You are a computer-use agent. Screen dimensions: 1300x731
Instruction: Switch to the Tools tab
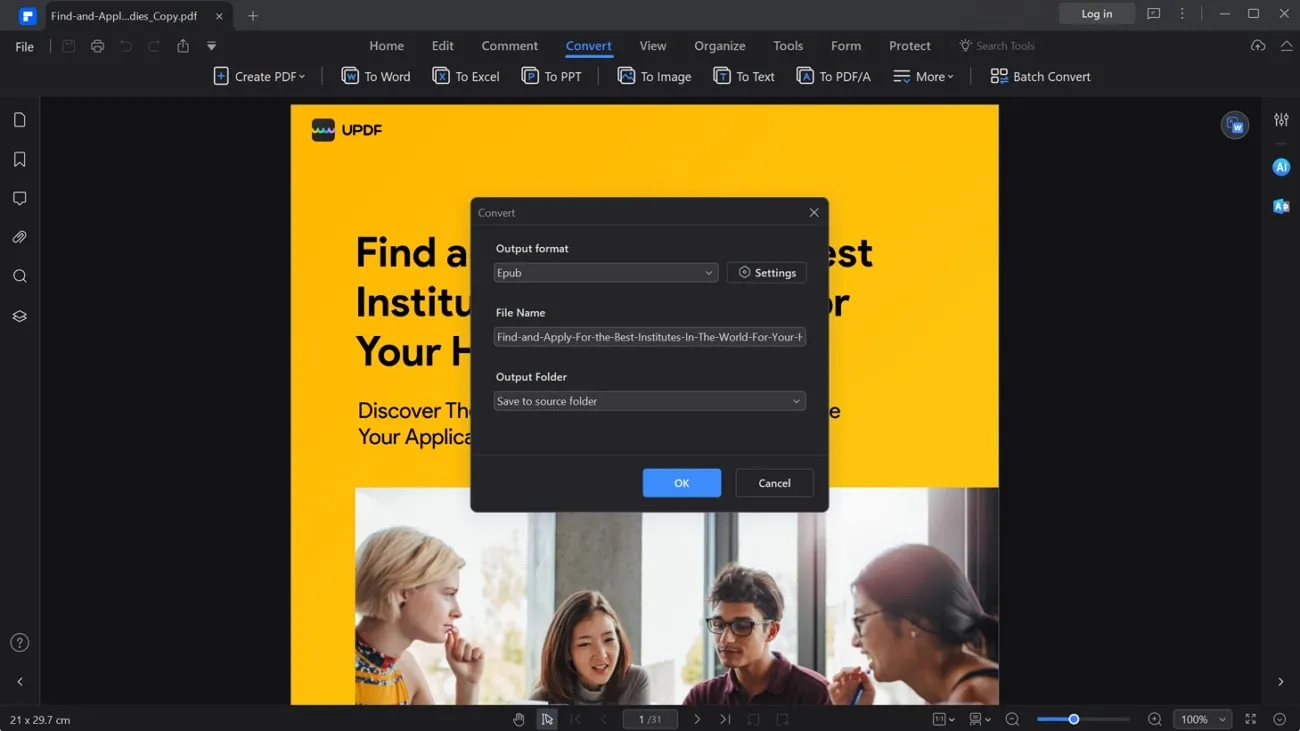click(x=787, y=46)
